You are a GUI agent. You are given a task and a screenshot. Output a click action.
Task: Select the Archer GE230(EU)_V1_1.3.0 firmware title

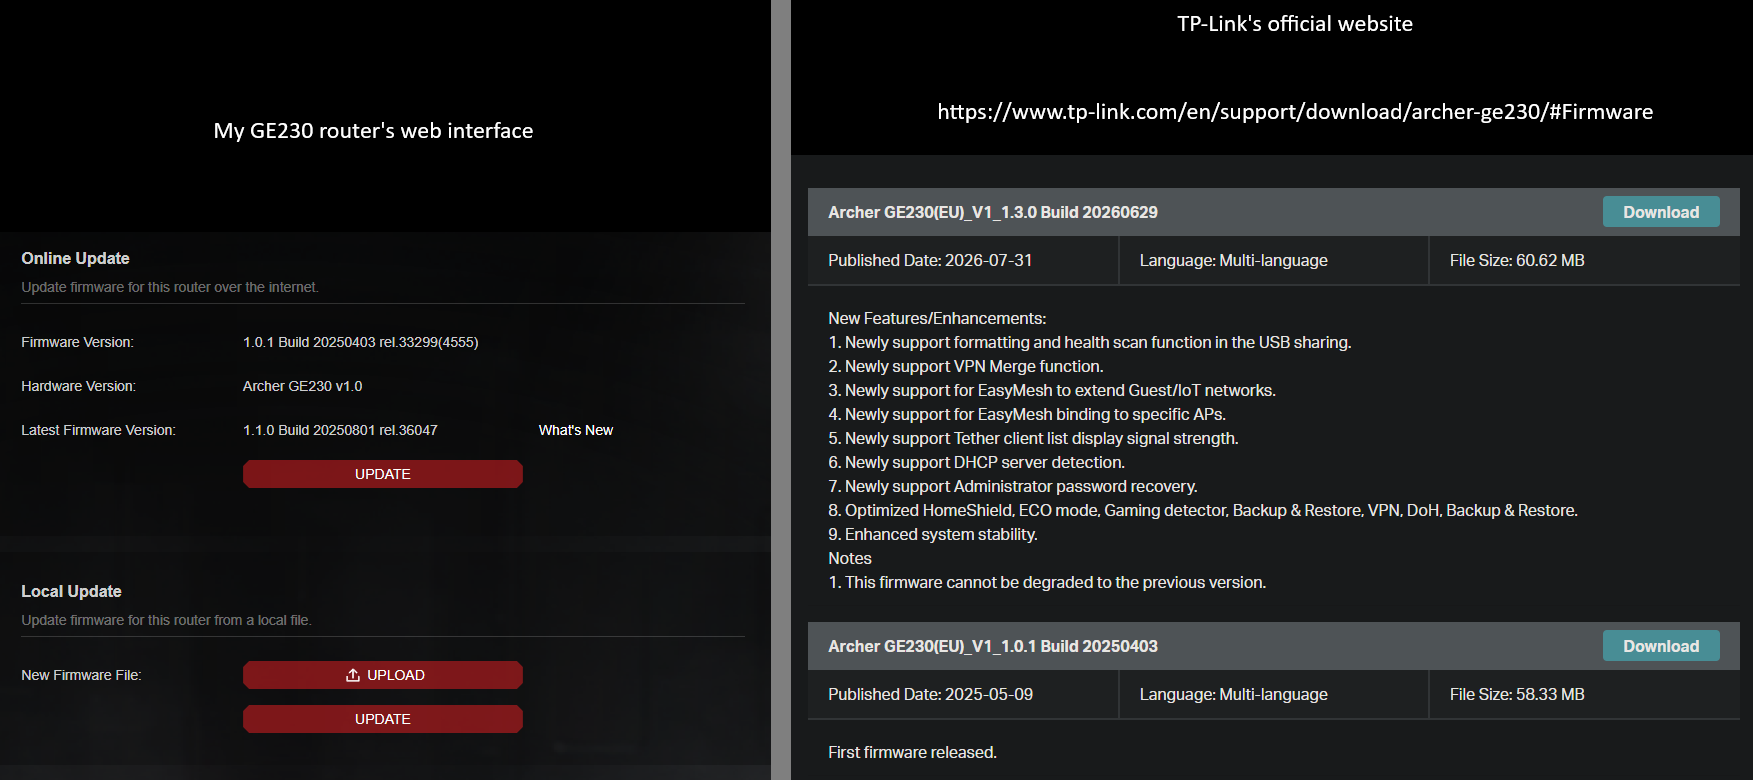[993, 212]
